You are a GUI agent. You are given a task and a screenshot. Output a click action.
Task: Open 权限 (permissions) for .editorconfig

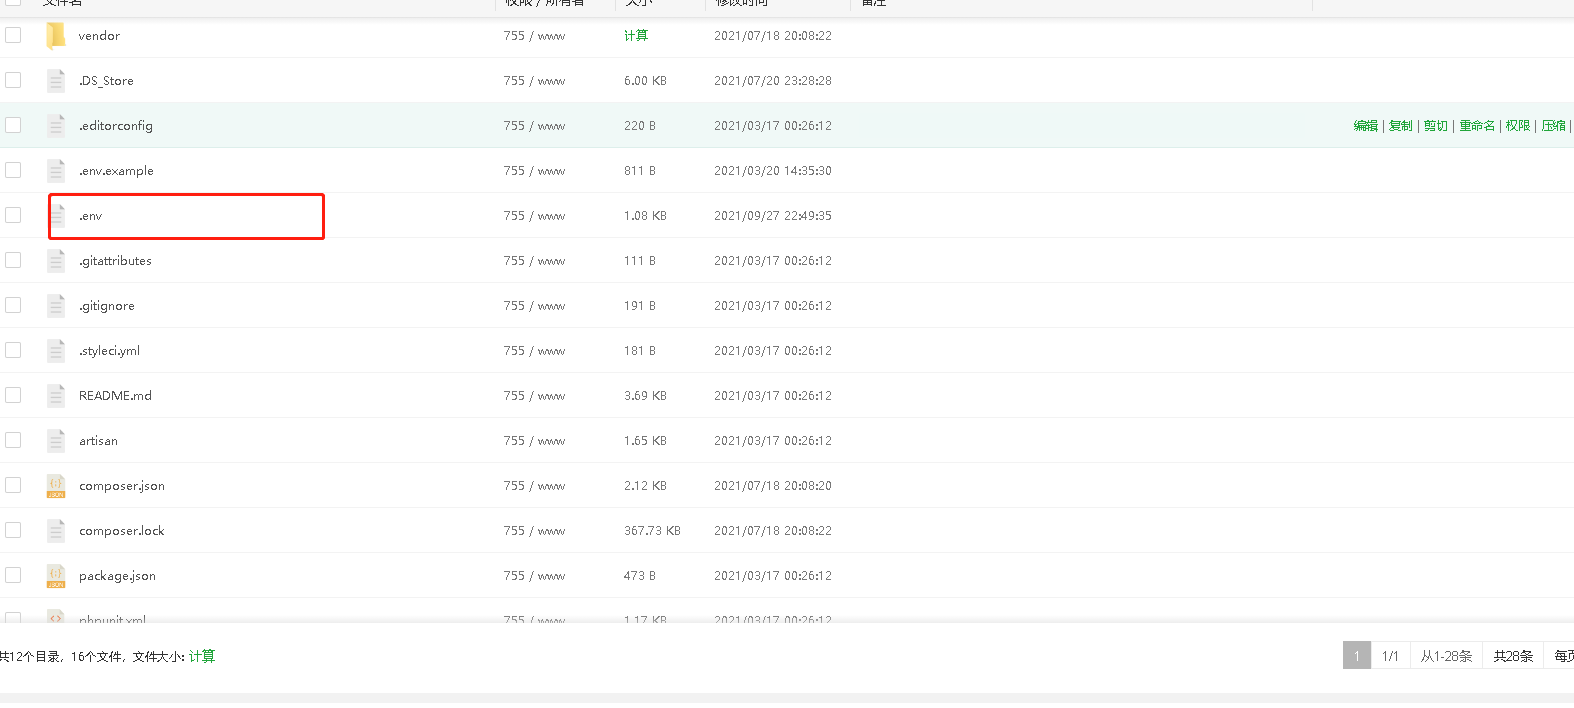[x=1517, y=126]
